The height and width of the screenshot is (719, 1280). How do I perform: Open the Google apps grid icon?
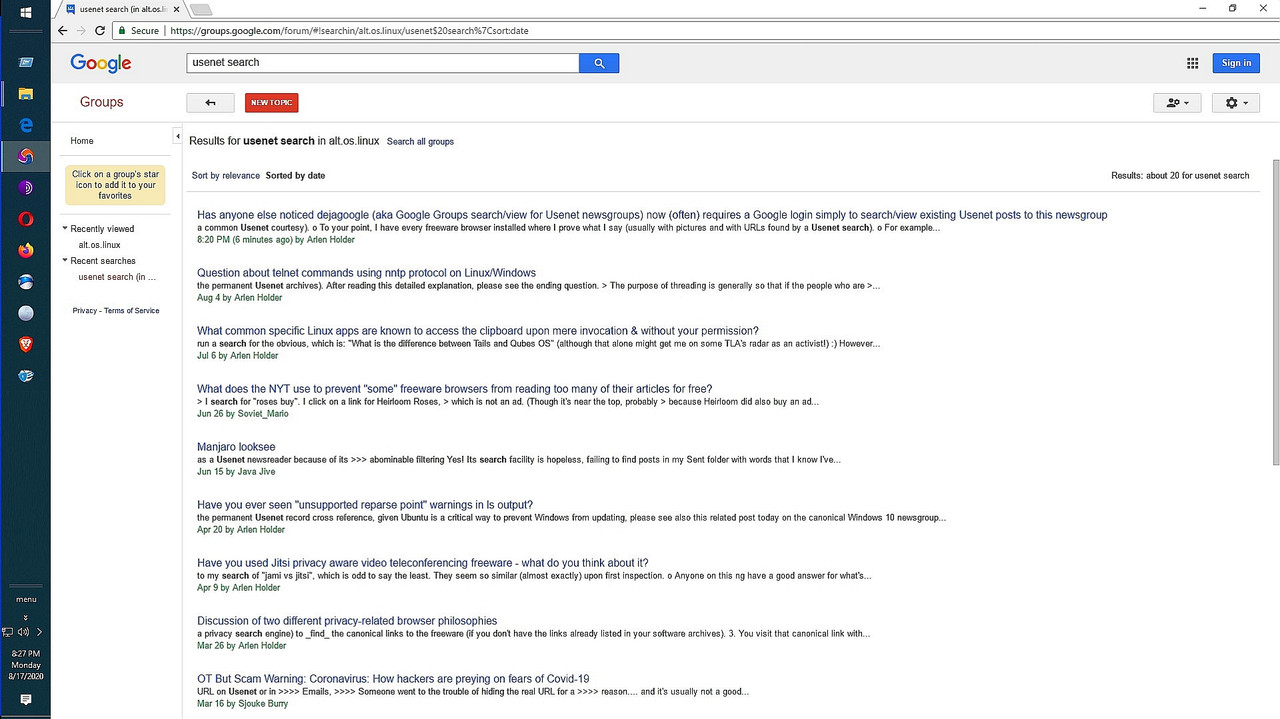point(1192,63)
